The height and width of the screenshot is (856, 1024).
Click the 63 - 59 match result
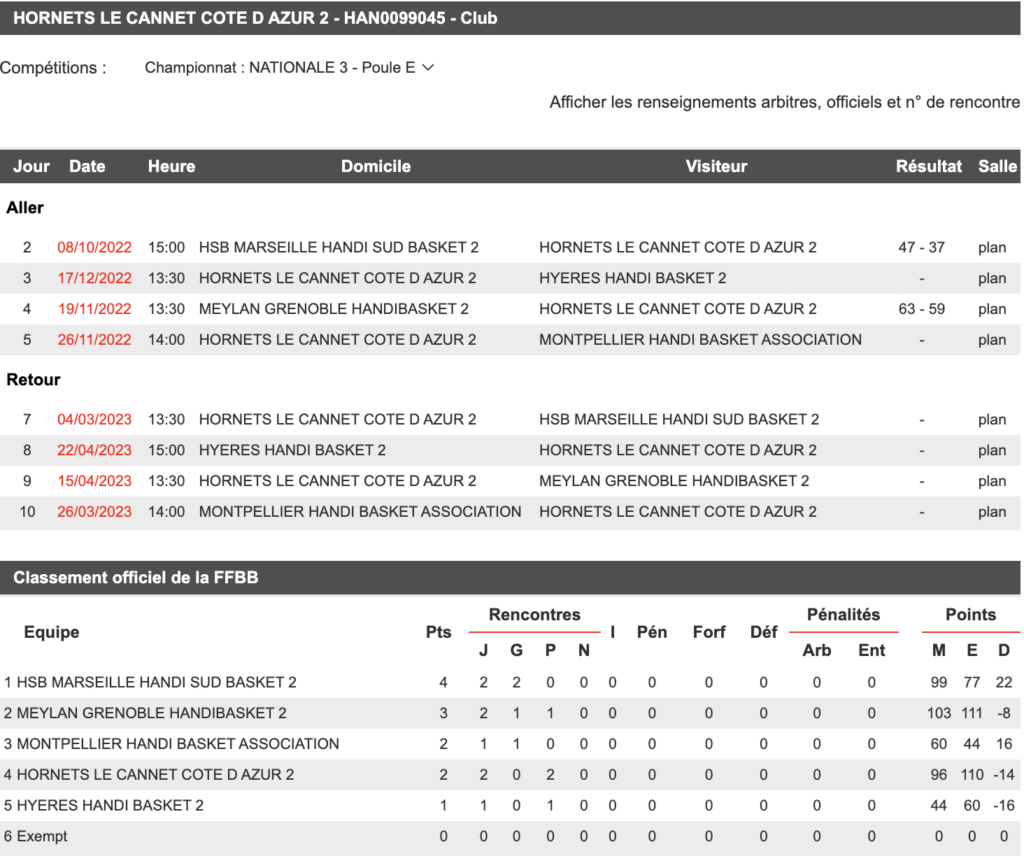pos(921,309)
